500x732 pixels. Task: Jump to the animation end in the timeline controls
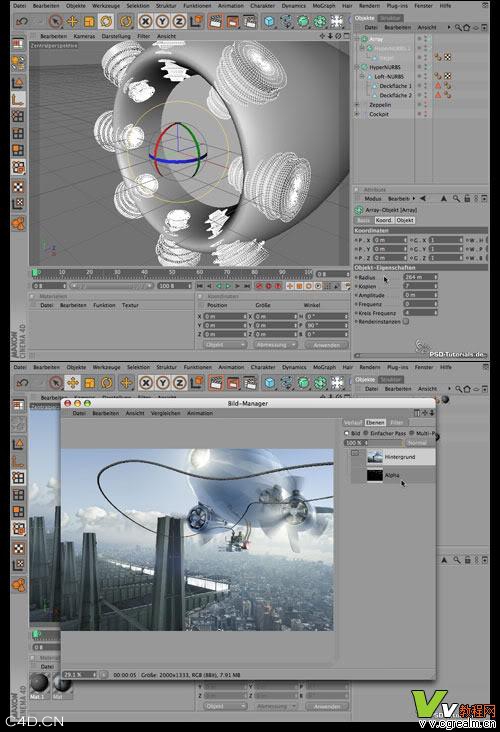[247, 286]
